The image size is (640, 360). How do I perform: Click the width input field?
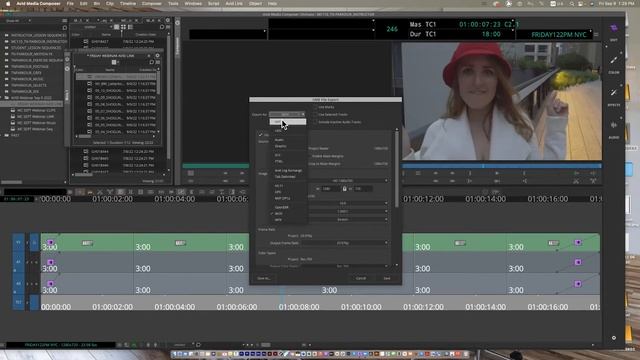coord(331,189)
